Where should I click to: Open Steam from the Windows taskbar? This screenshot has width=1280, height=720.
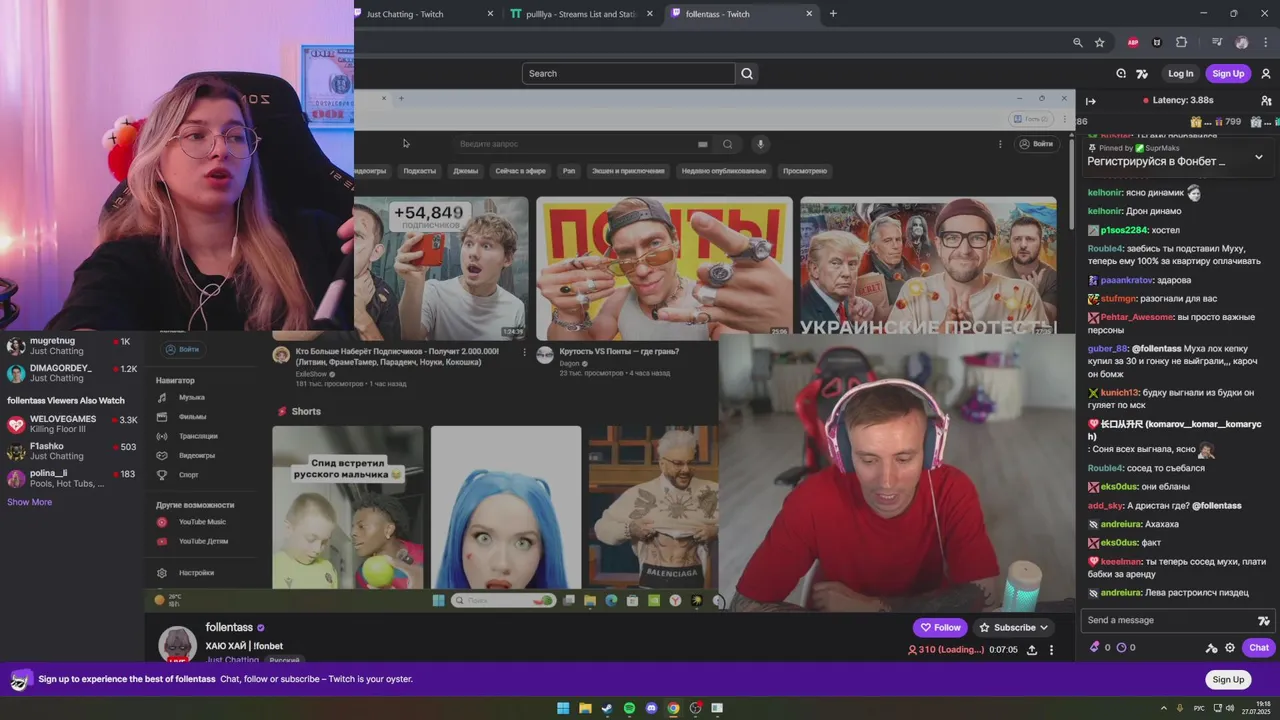coord(607,708)
